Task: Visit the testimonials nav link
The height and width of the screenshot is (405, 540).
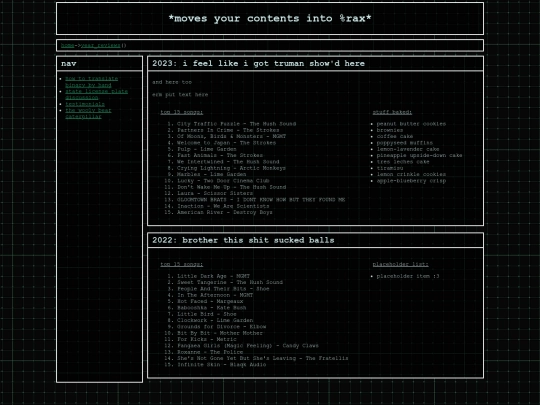Action: point(85,104)
